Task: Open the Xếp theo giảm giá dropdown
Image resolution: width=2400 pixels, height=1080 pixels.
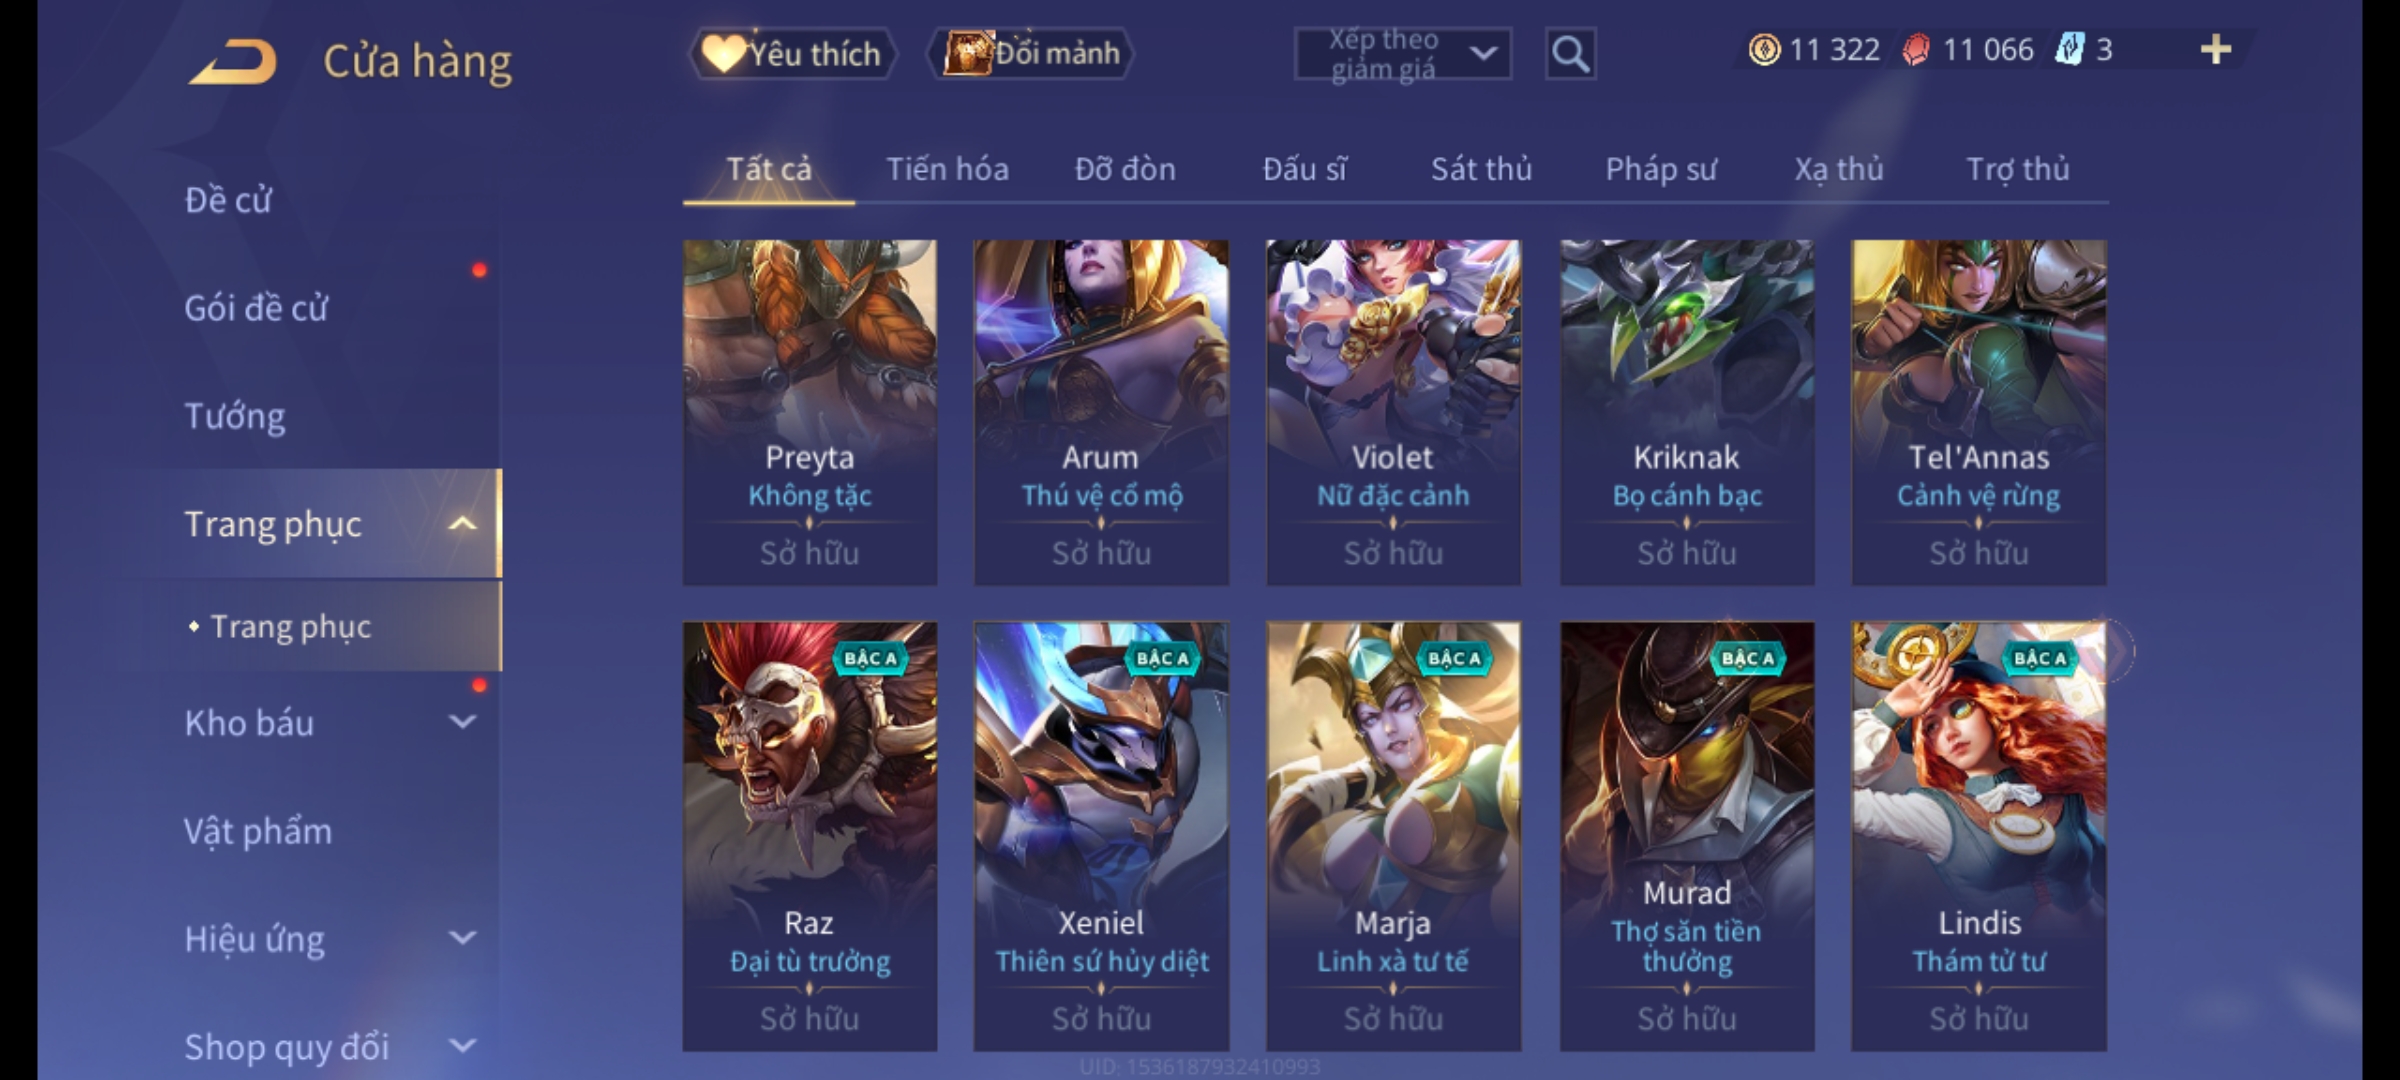Action: pos(1402,54)
